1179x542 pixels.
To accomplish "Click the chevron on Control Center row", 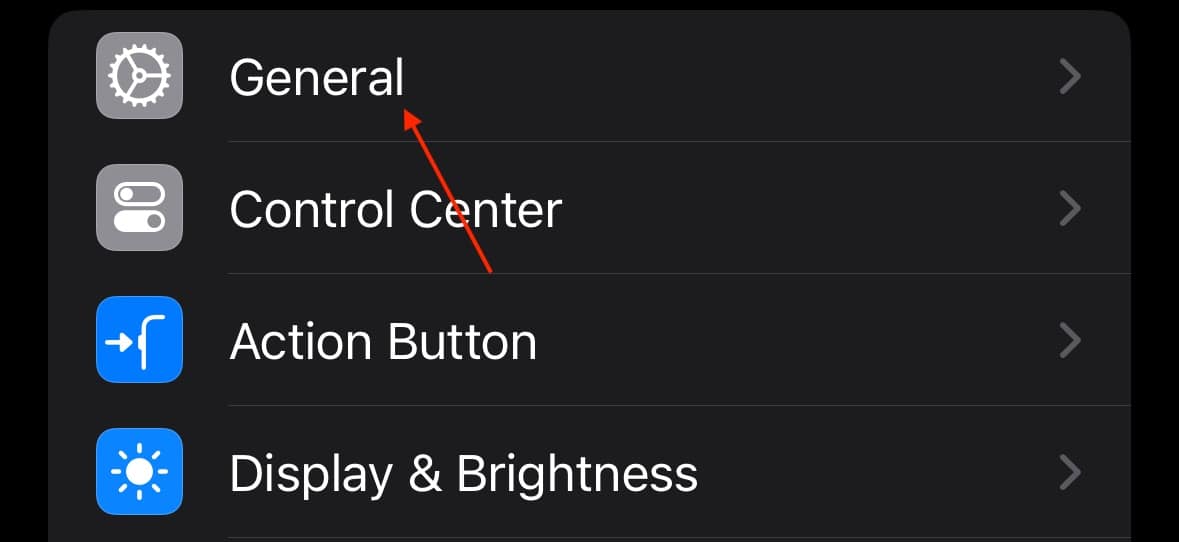I will (x=1070, y=209).
